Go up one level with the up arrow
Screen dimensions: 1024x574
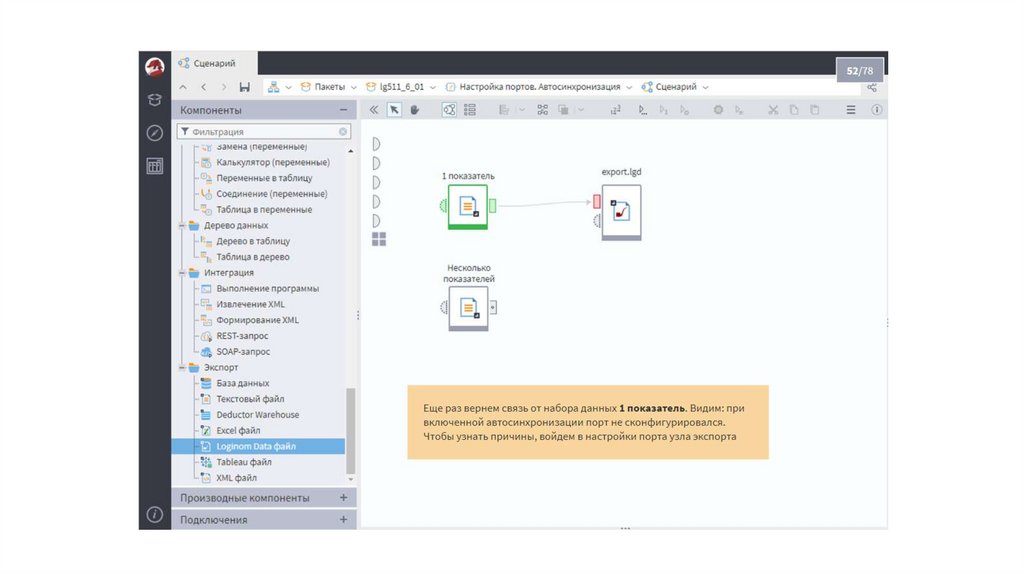coord(184,87)
